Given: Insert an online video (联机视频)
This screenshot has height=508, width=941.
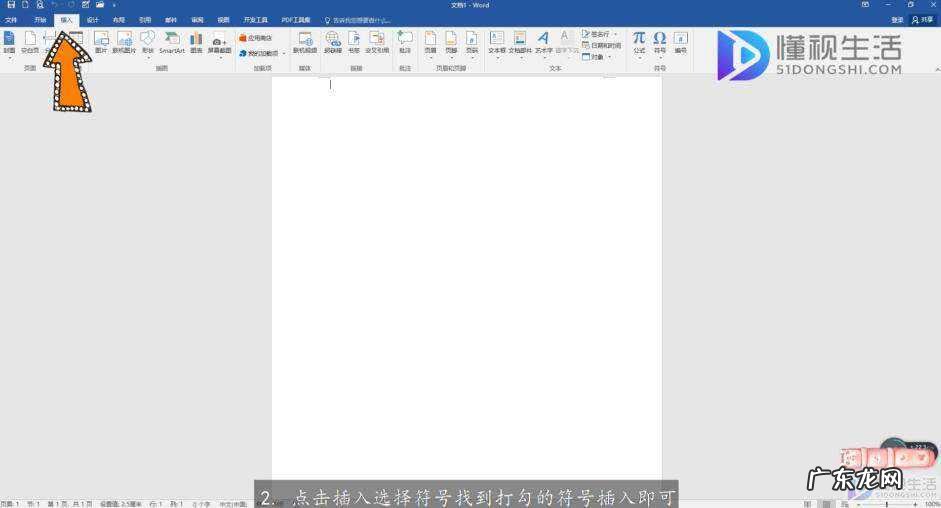Looking at the screenshot, I should tap(305, 43).
